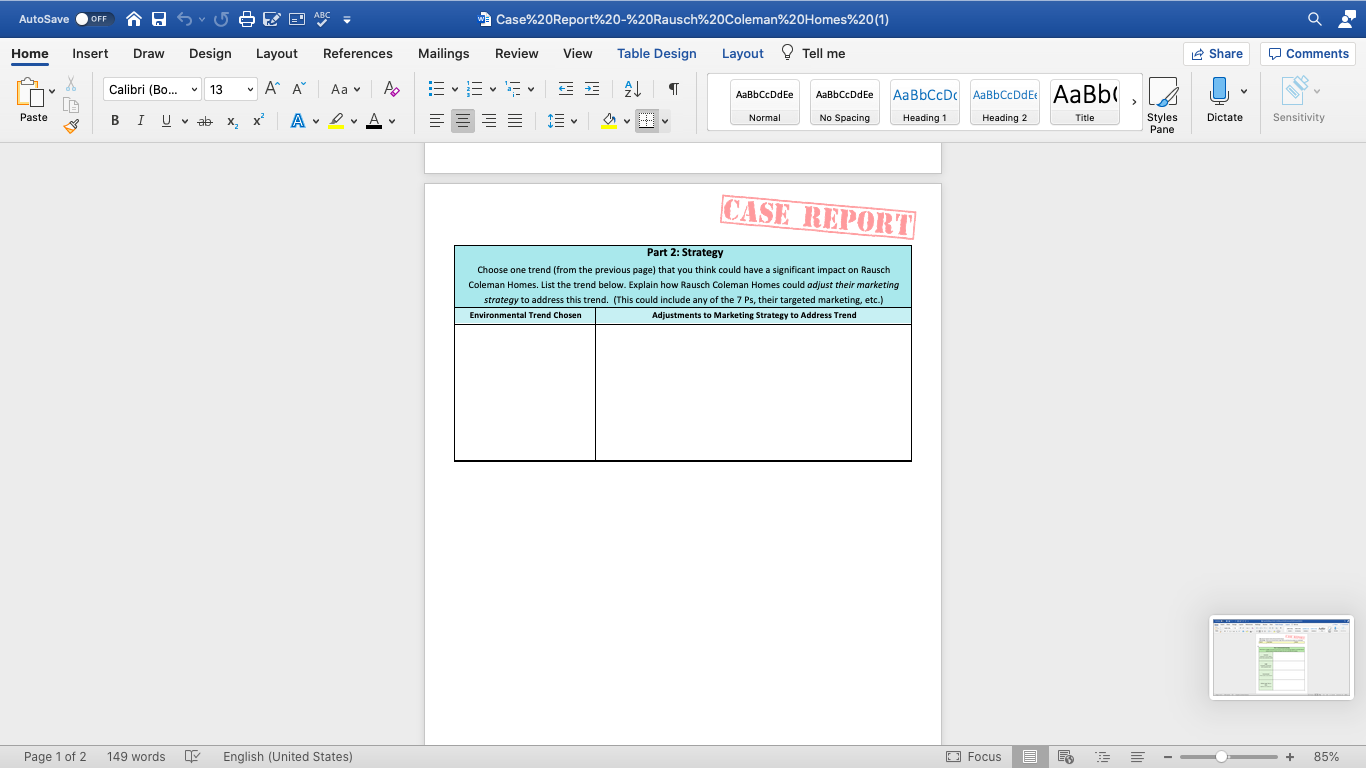
Task: Open the Insert tab
Action: (90, 54)
